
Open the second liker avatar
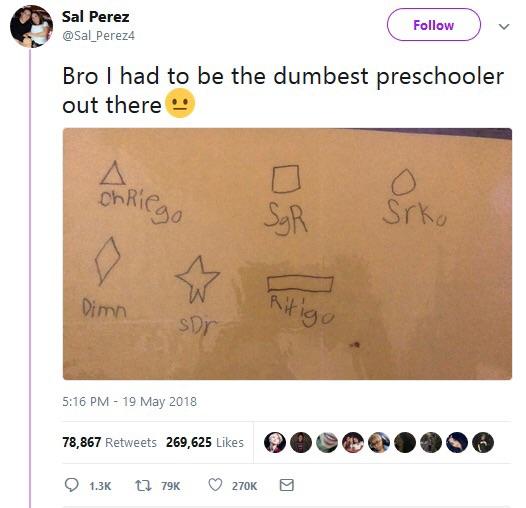pyautogui.click(x=301, y=442)
